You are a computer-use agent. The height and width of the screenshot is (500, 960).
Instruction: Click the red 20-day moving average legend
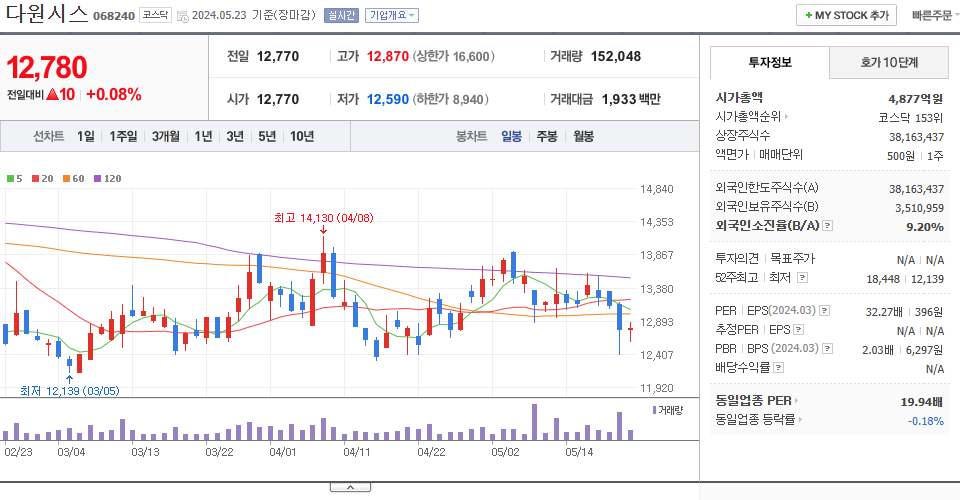tap(43, 179)
